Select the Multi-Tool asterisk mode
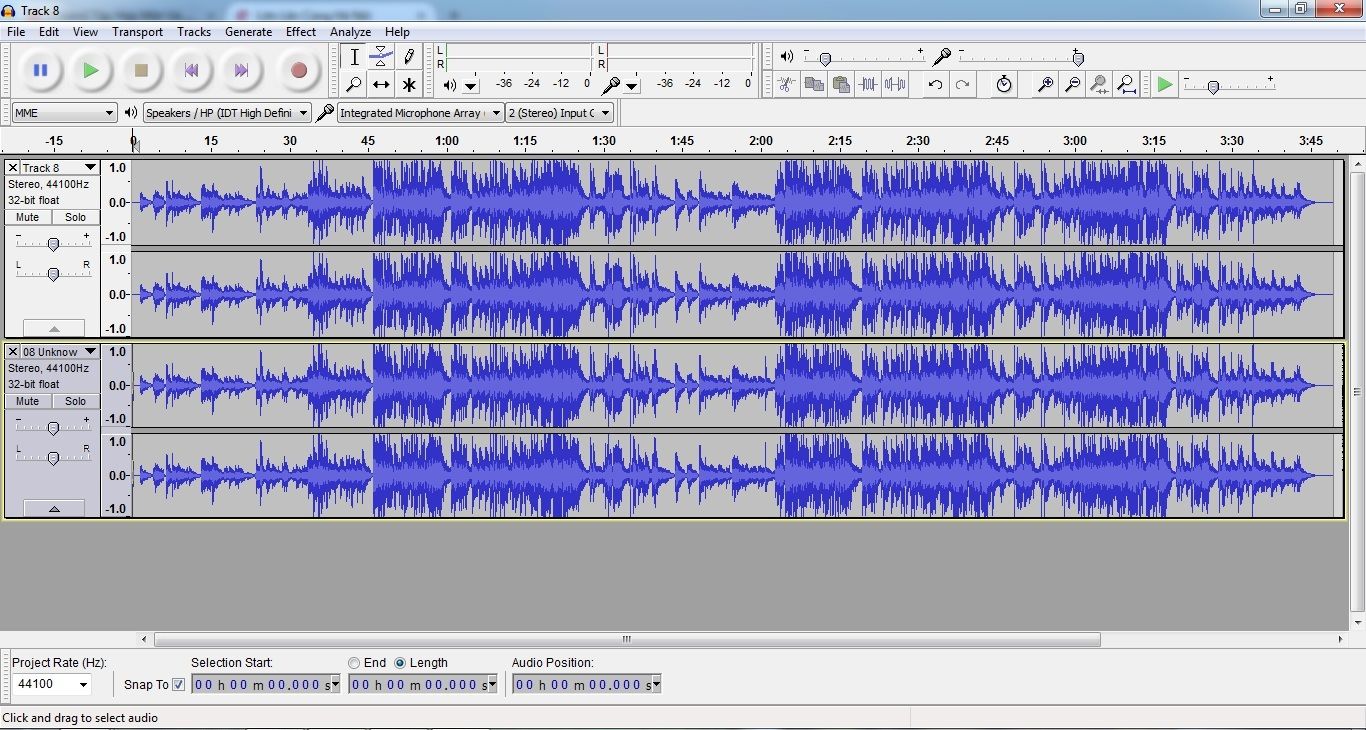 coord(408,85)
